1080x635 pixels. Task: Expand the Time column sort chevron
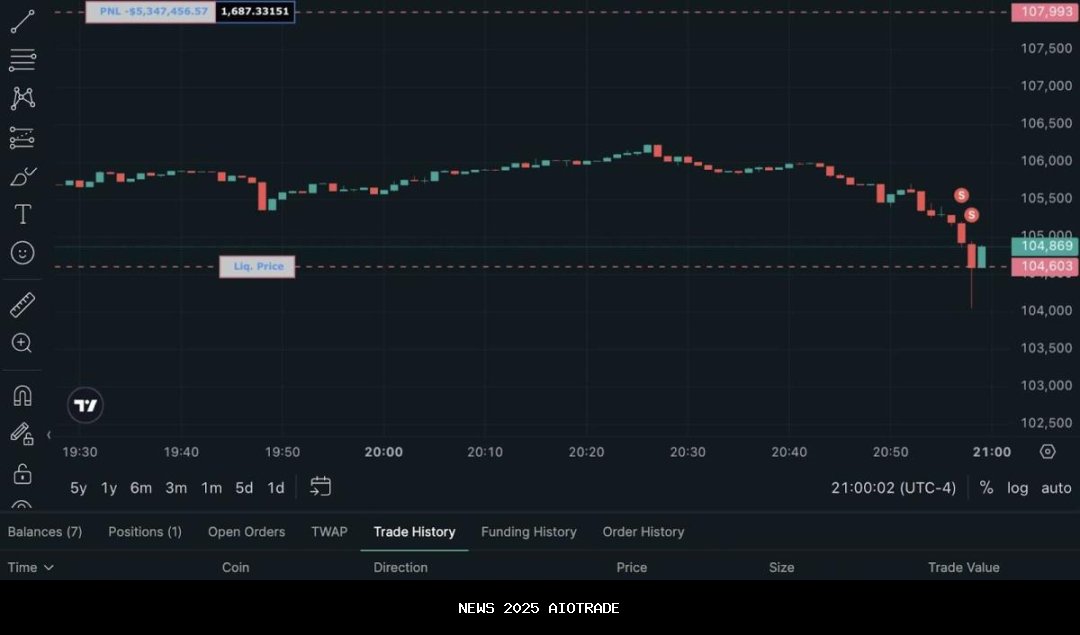pyautogui.click(x=49, y=568)
